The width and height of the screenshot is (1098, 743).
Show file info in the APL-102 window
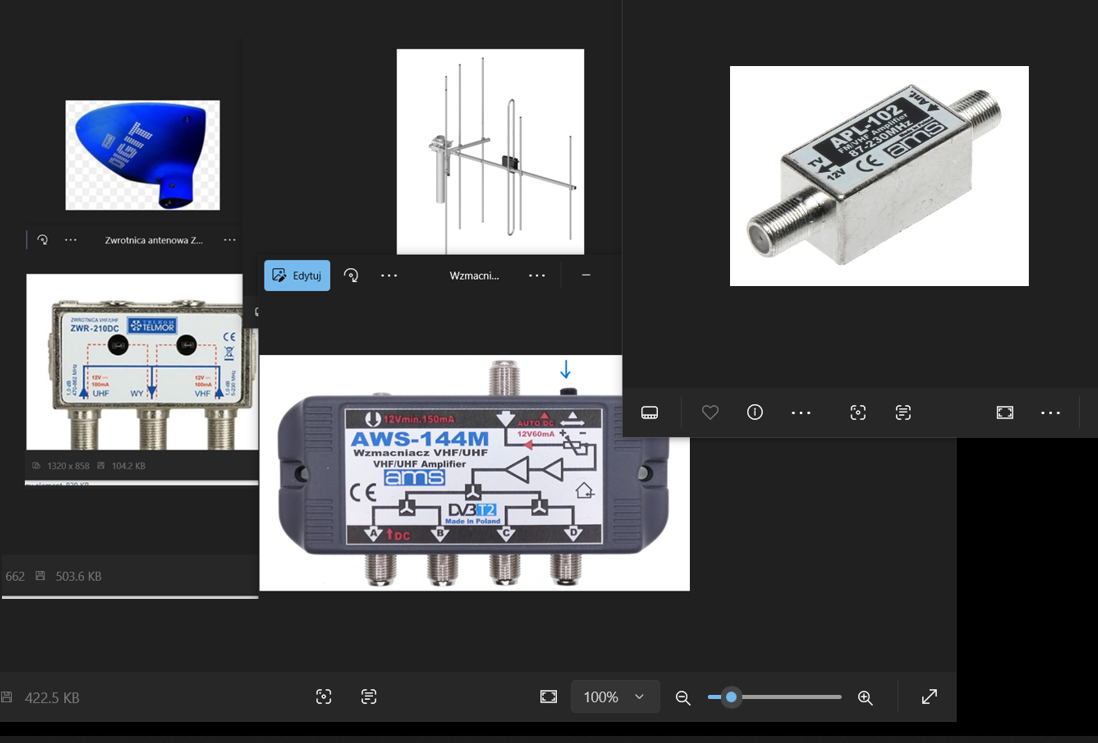755,412
